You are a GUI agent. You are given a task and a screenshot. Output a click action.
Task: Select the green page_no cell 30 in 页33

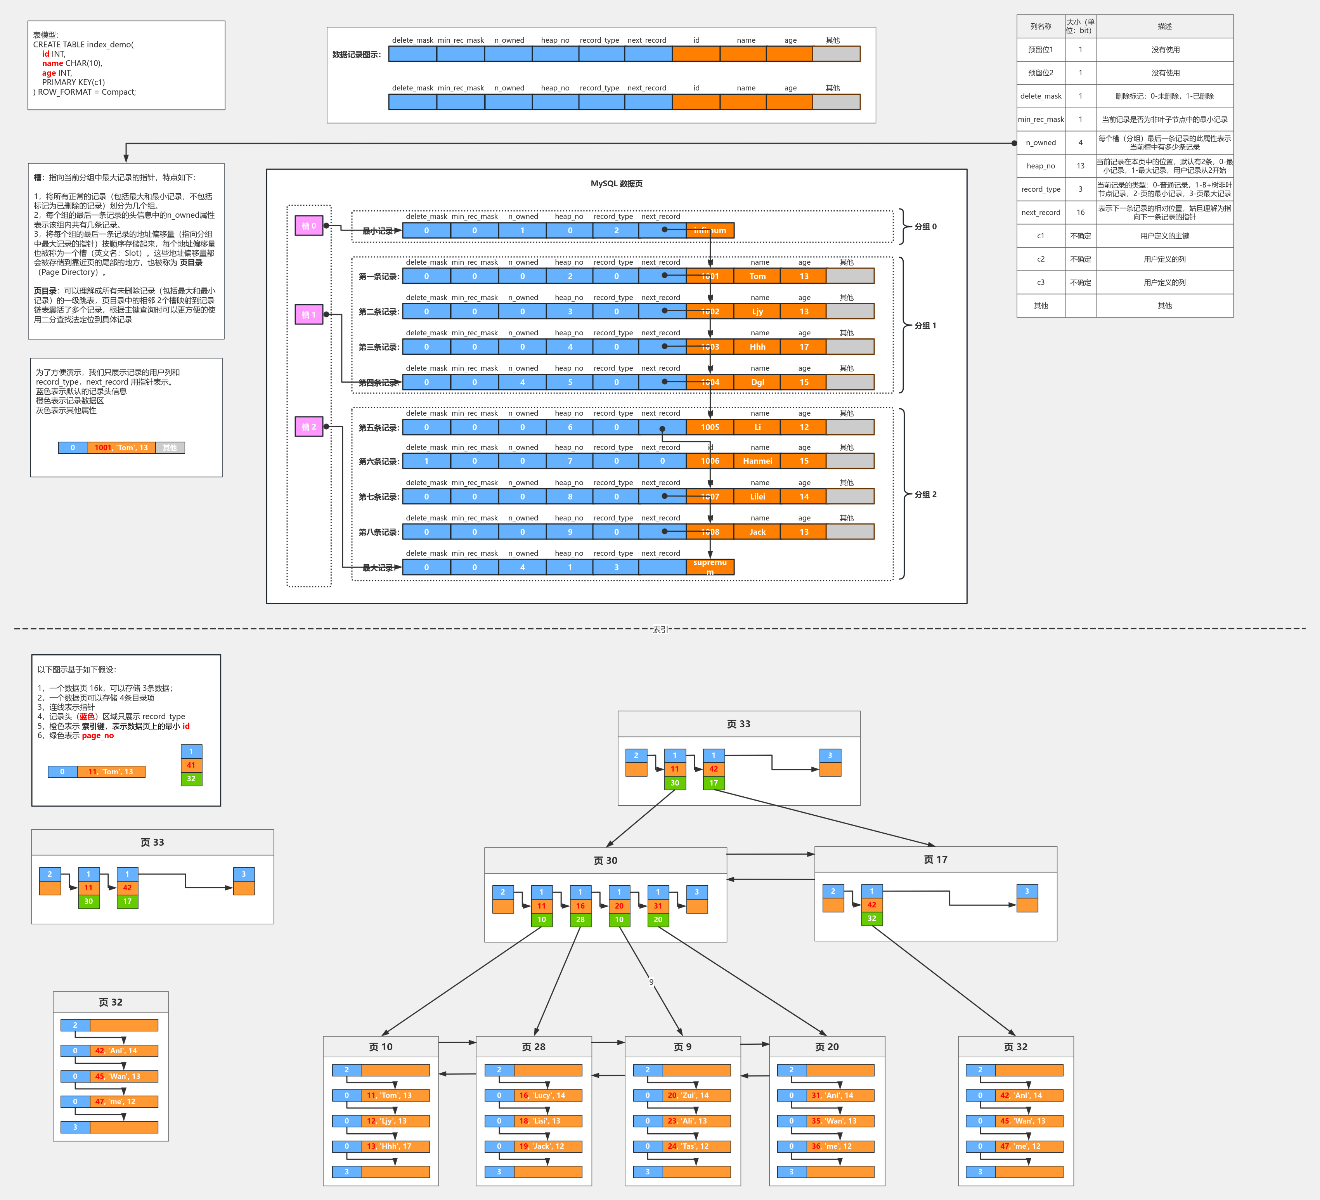pyautogui.click(x=675, y=783)
